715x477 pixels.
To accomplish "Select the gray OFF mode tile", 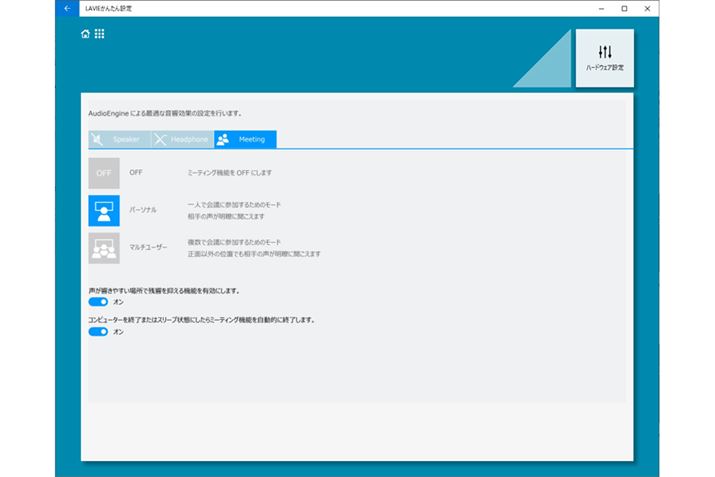I will coord(104,173).
